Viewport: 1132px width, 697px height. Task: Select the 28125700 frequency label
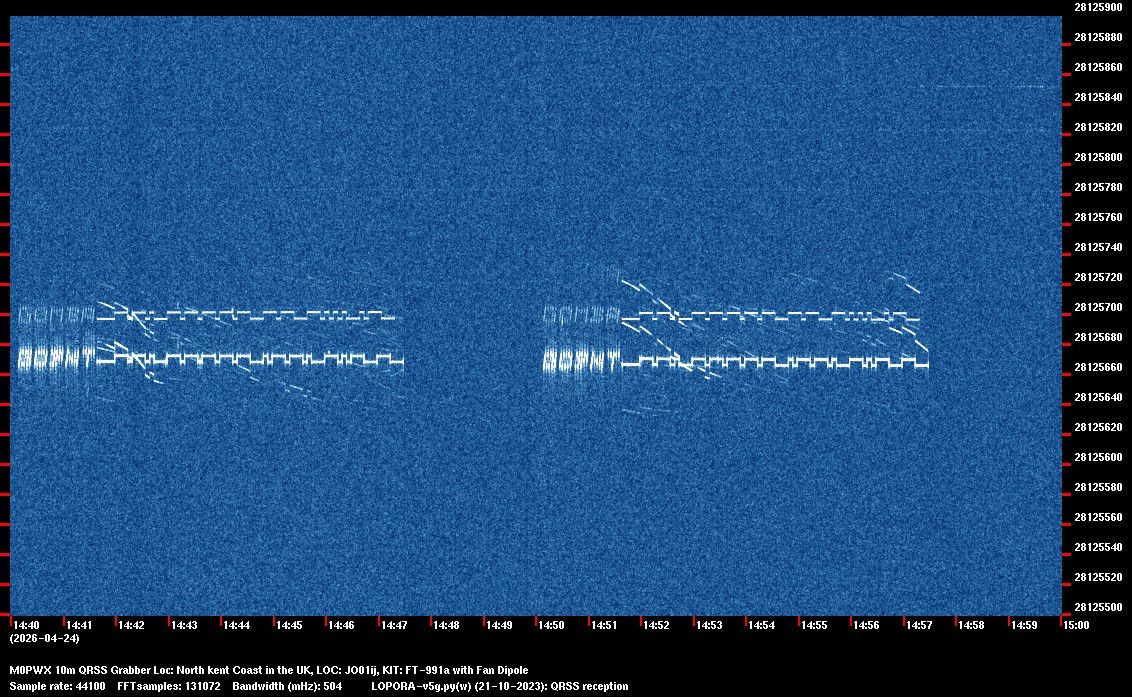[1099, 307]
